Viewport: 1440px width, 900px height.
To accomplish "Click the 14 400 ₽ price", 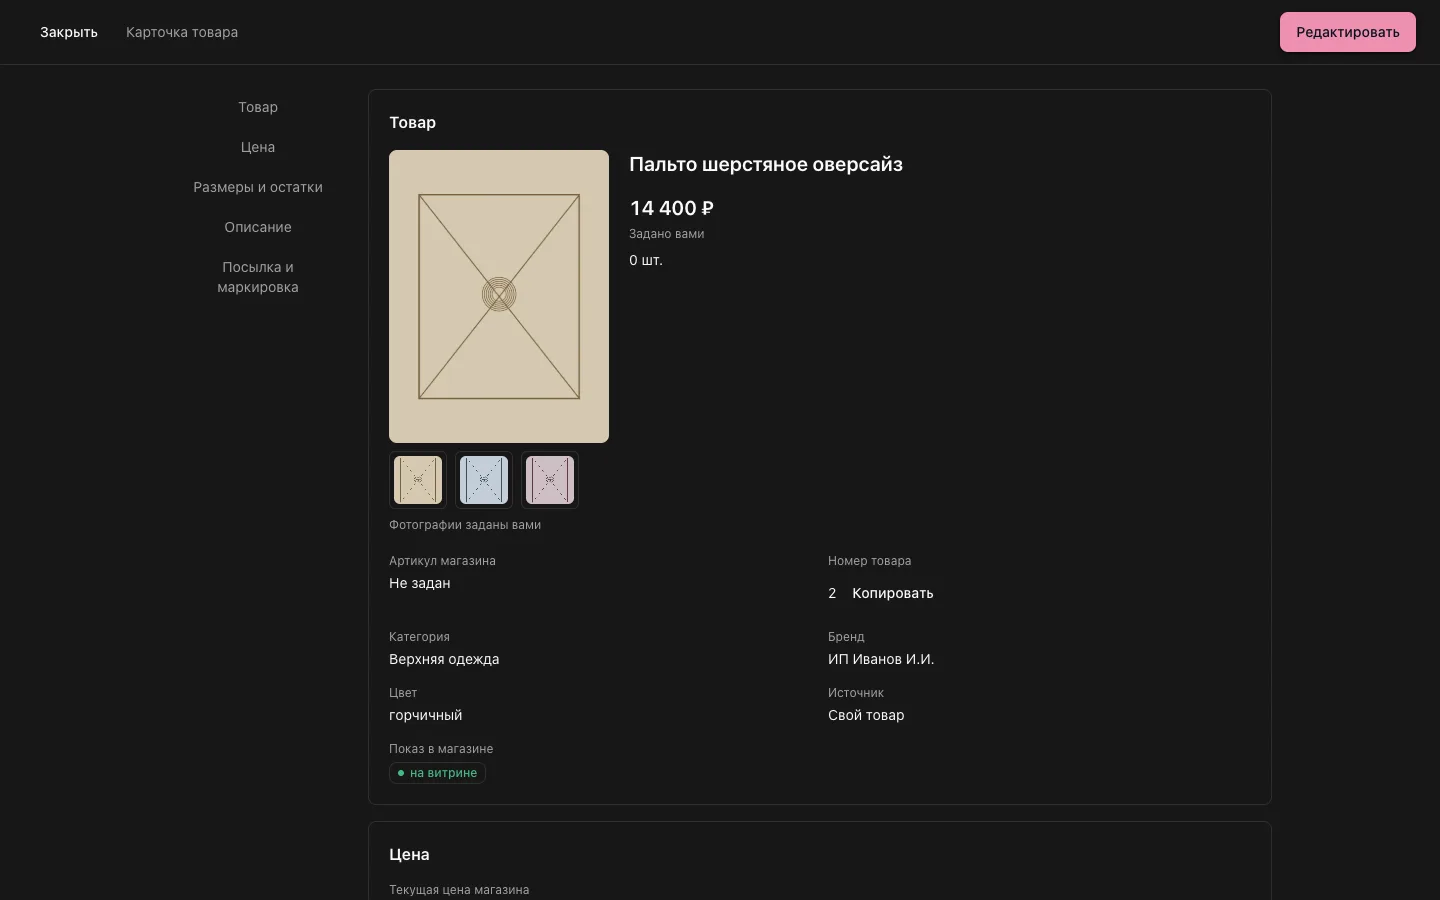I will [x=672, y=208].
